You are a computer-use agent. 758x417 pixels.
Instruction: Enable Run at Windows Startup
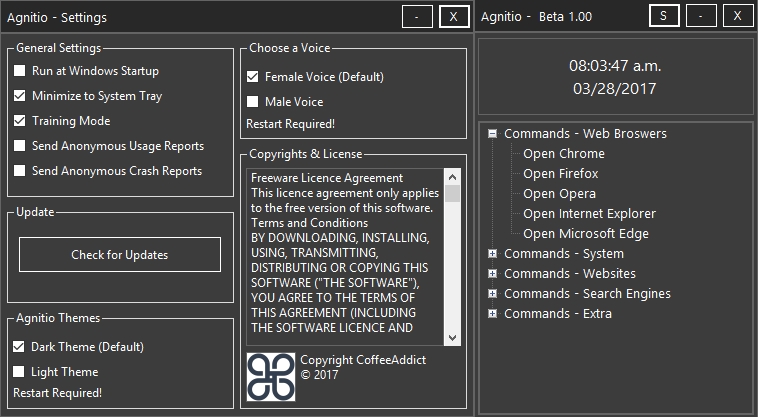[19, 71]
